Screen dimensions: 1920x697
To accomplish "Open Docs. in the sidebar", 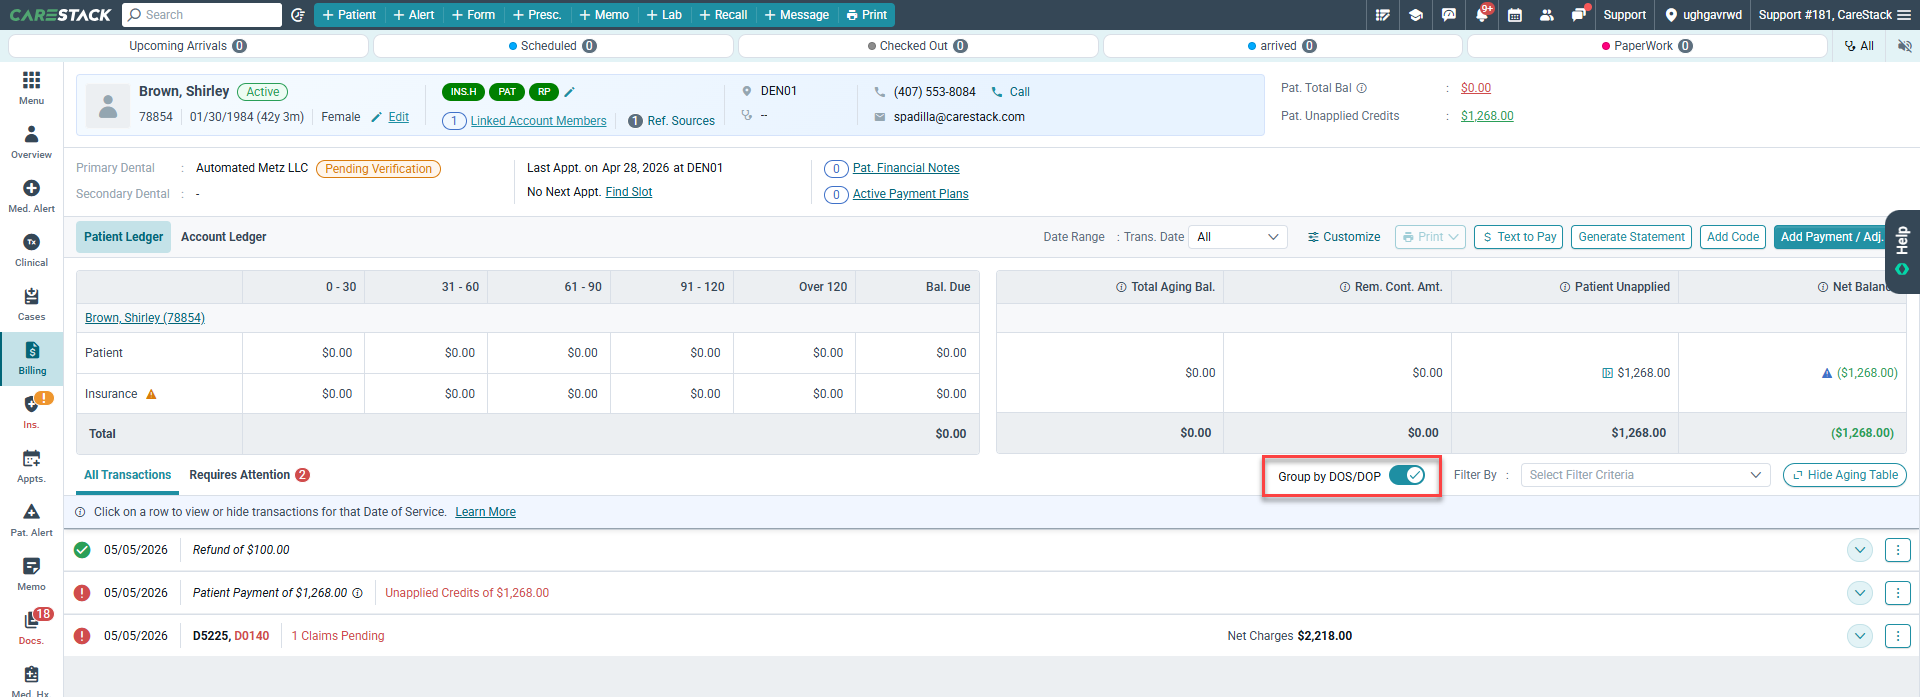I will 31,628.
